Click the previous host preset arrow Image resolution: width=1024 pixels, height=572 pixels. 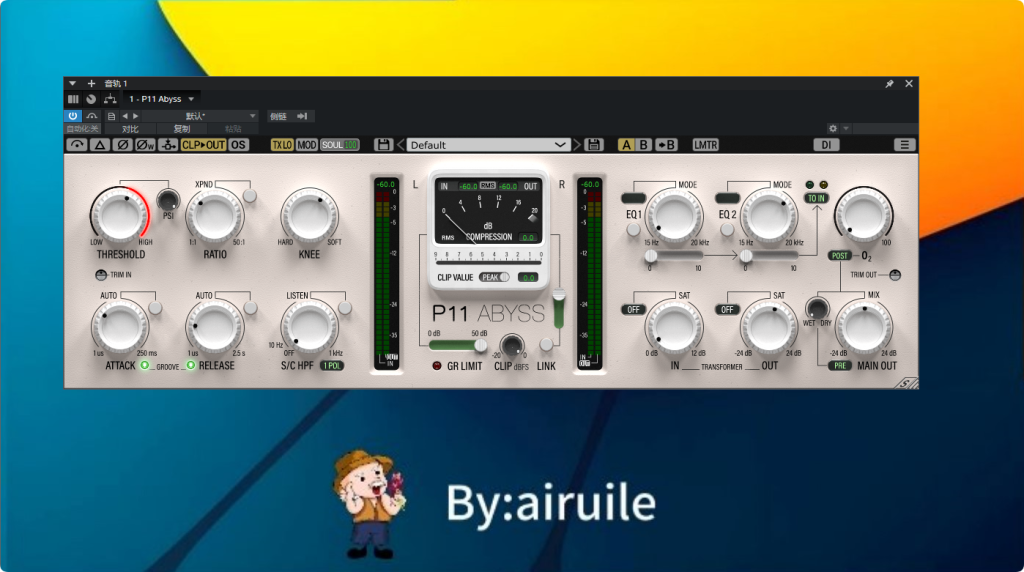[x=125, y=116]
